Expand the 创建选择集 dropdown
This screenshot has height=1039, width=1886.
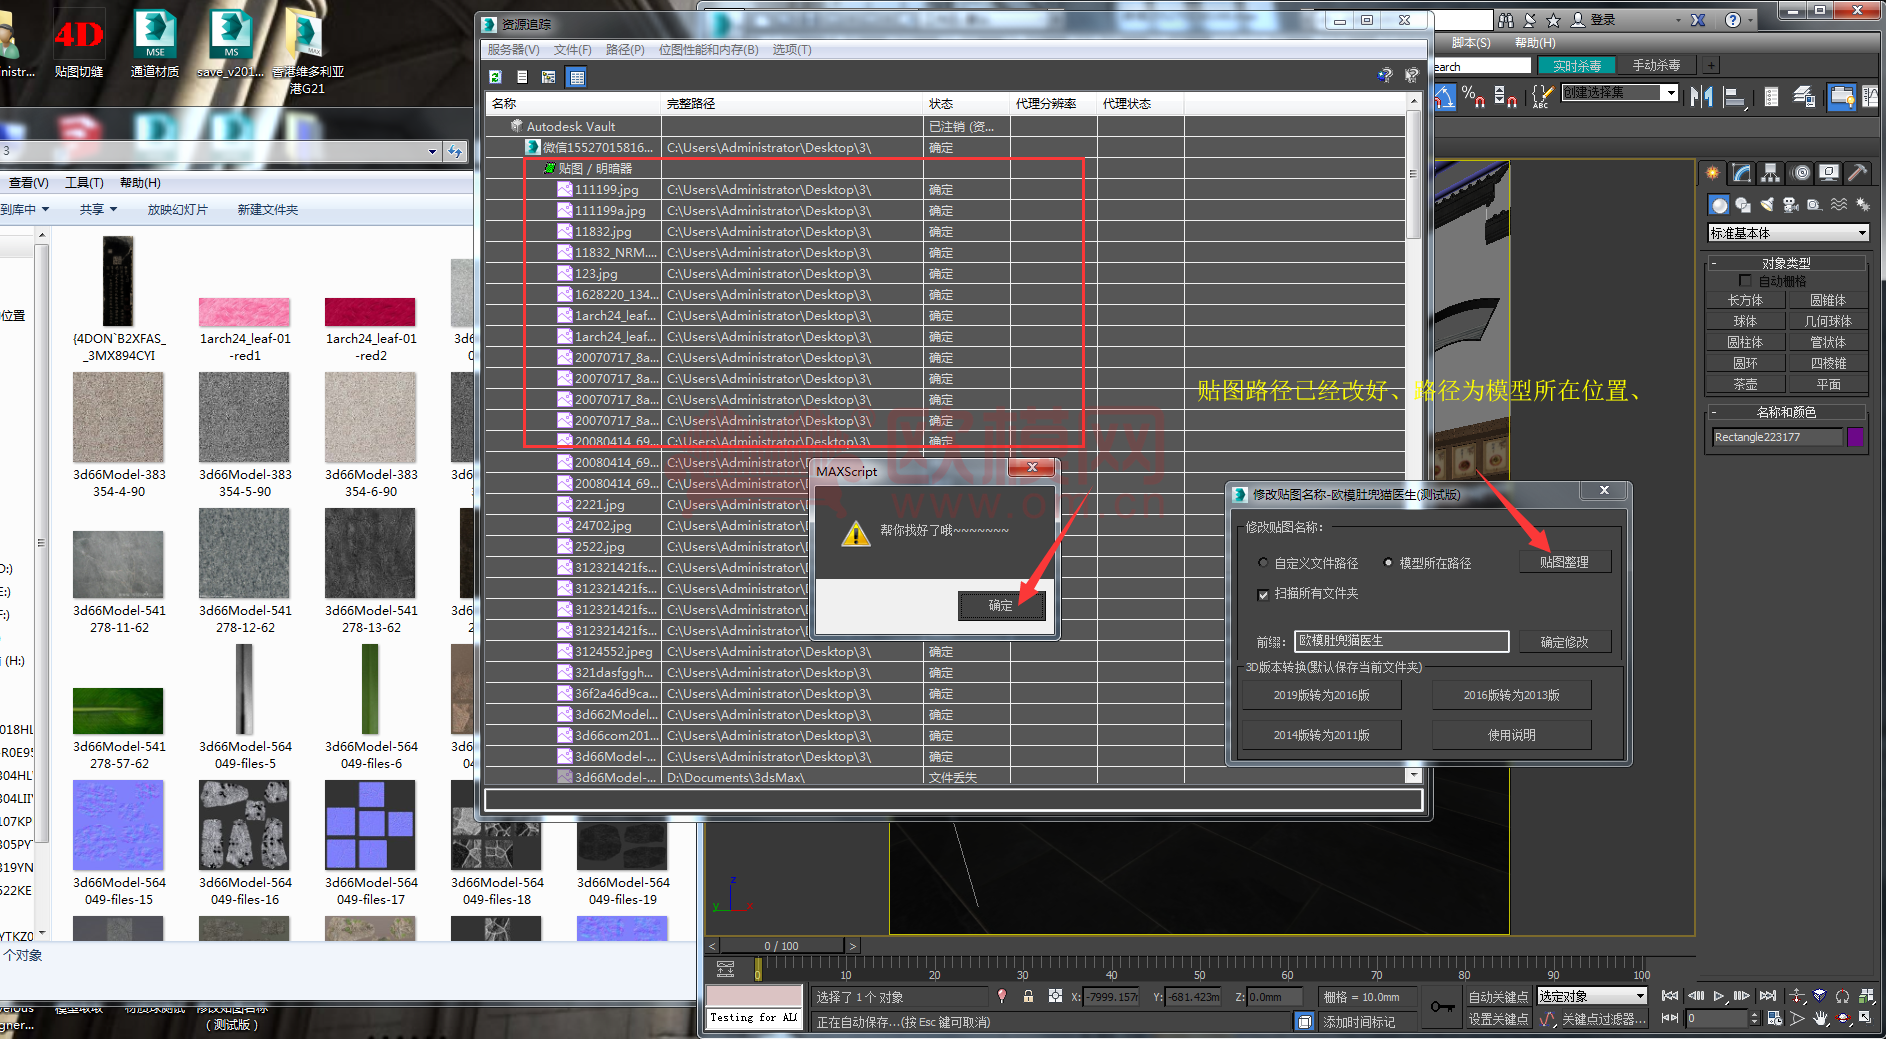pyautogui.click(x=1669, y=93)
